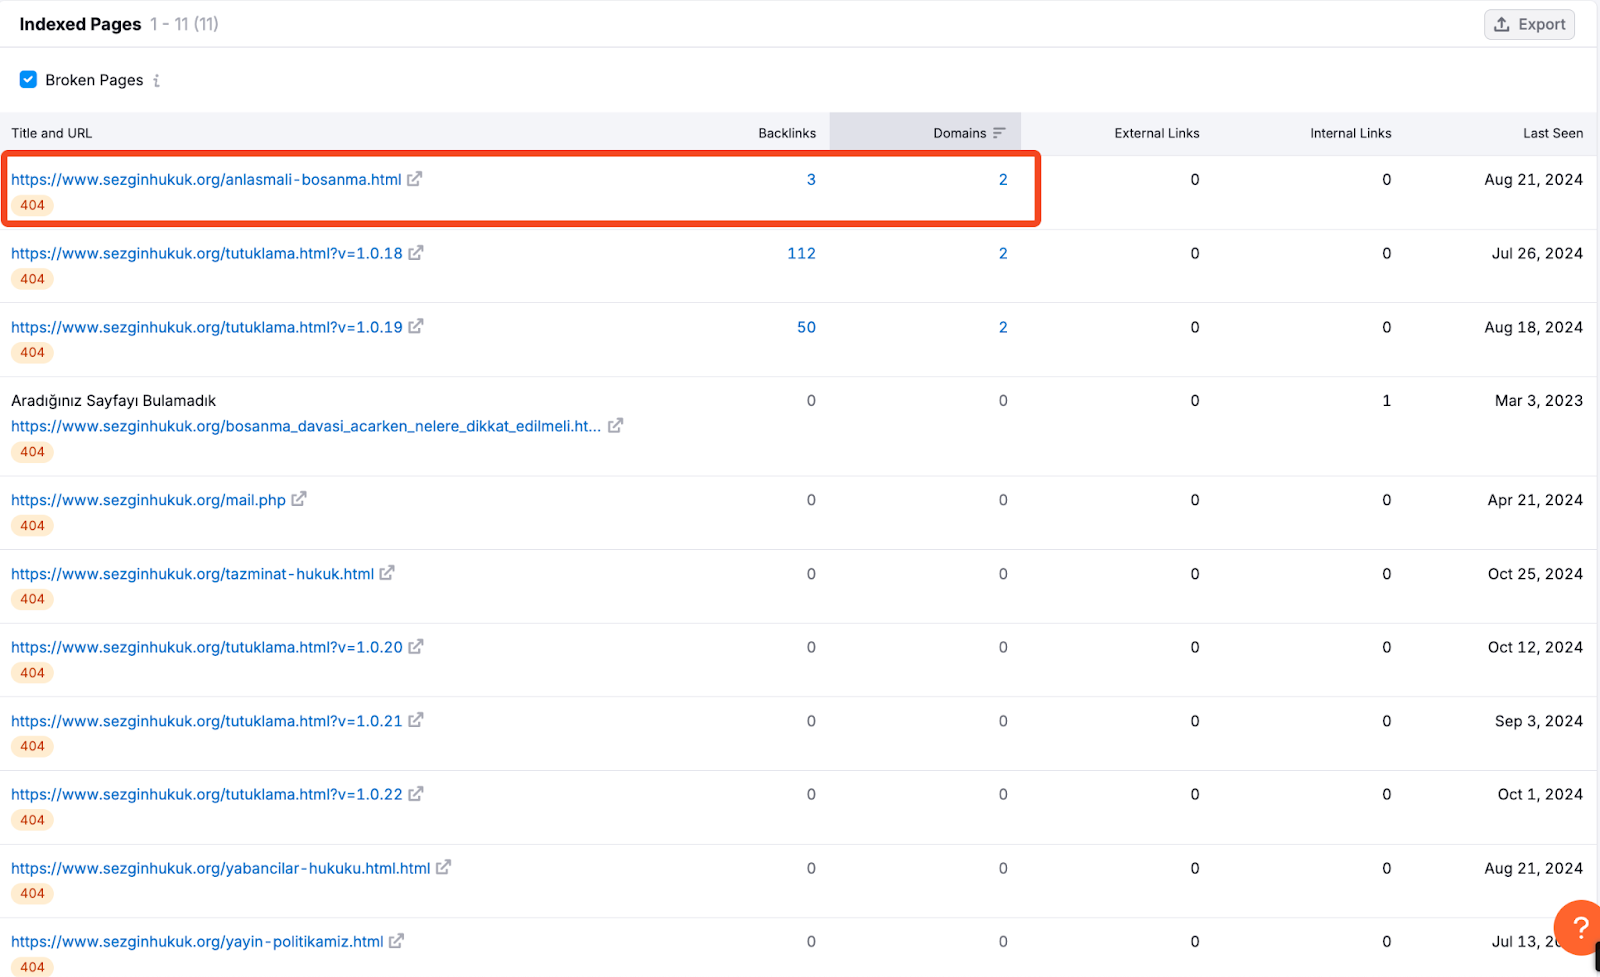Click the sort icon beside Domains
This screenshot has height=977, width=1600.
click(999, 133)
